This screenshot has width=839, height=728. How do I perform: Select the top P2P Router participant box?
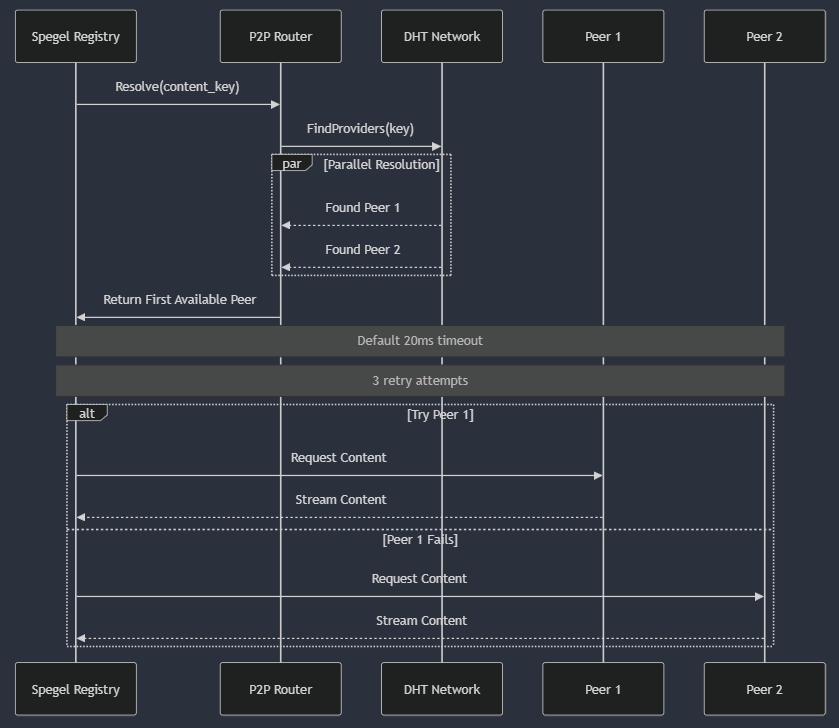pos(280,37)
